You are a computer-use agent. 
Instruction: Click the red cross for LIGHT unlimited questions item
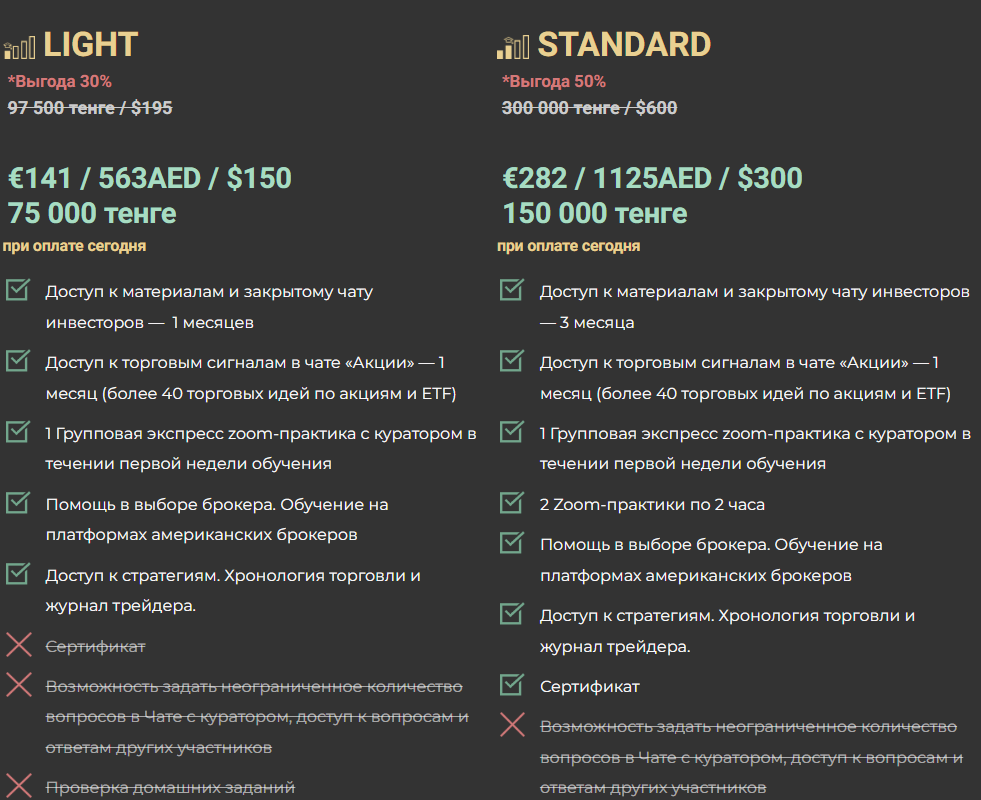click(x=19, y=685)
